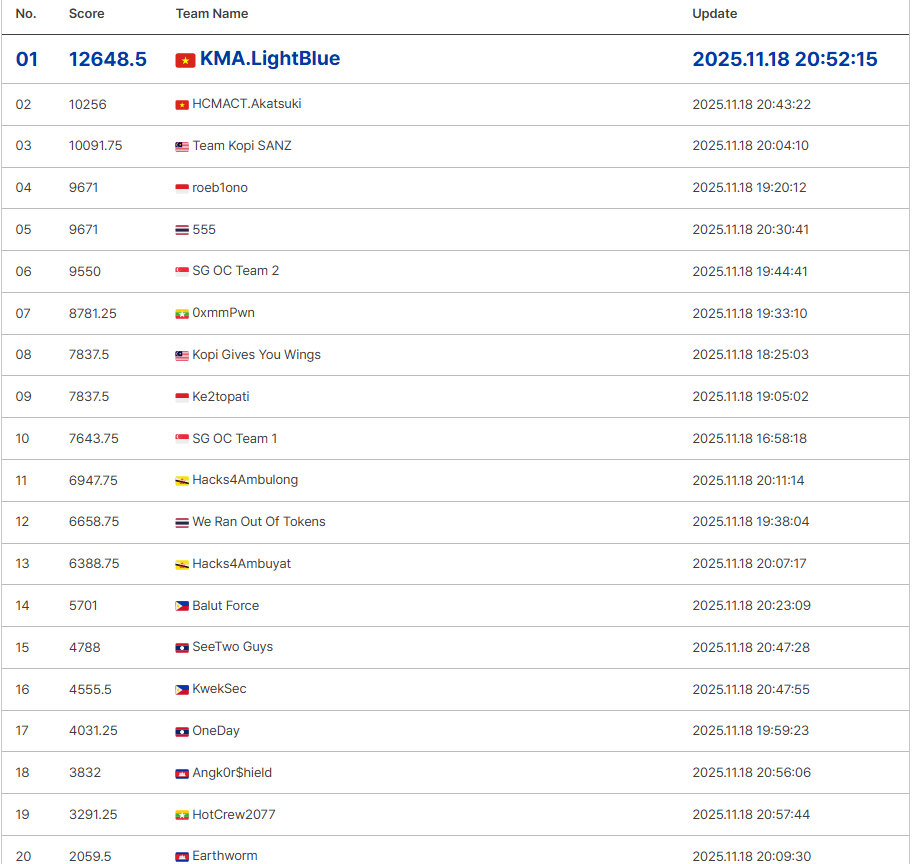
Task: Select the OneDay team name
Action: tap(216, 731)
